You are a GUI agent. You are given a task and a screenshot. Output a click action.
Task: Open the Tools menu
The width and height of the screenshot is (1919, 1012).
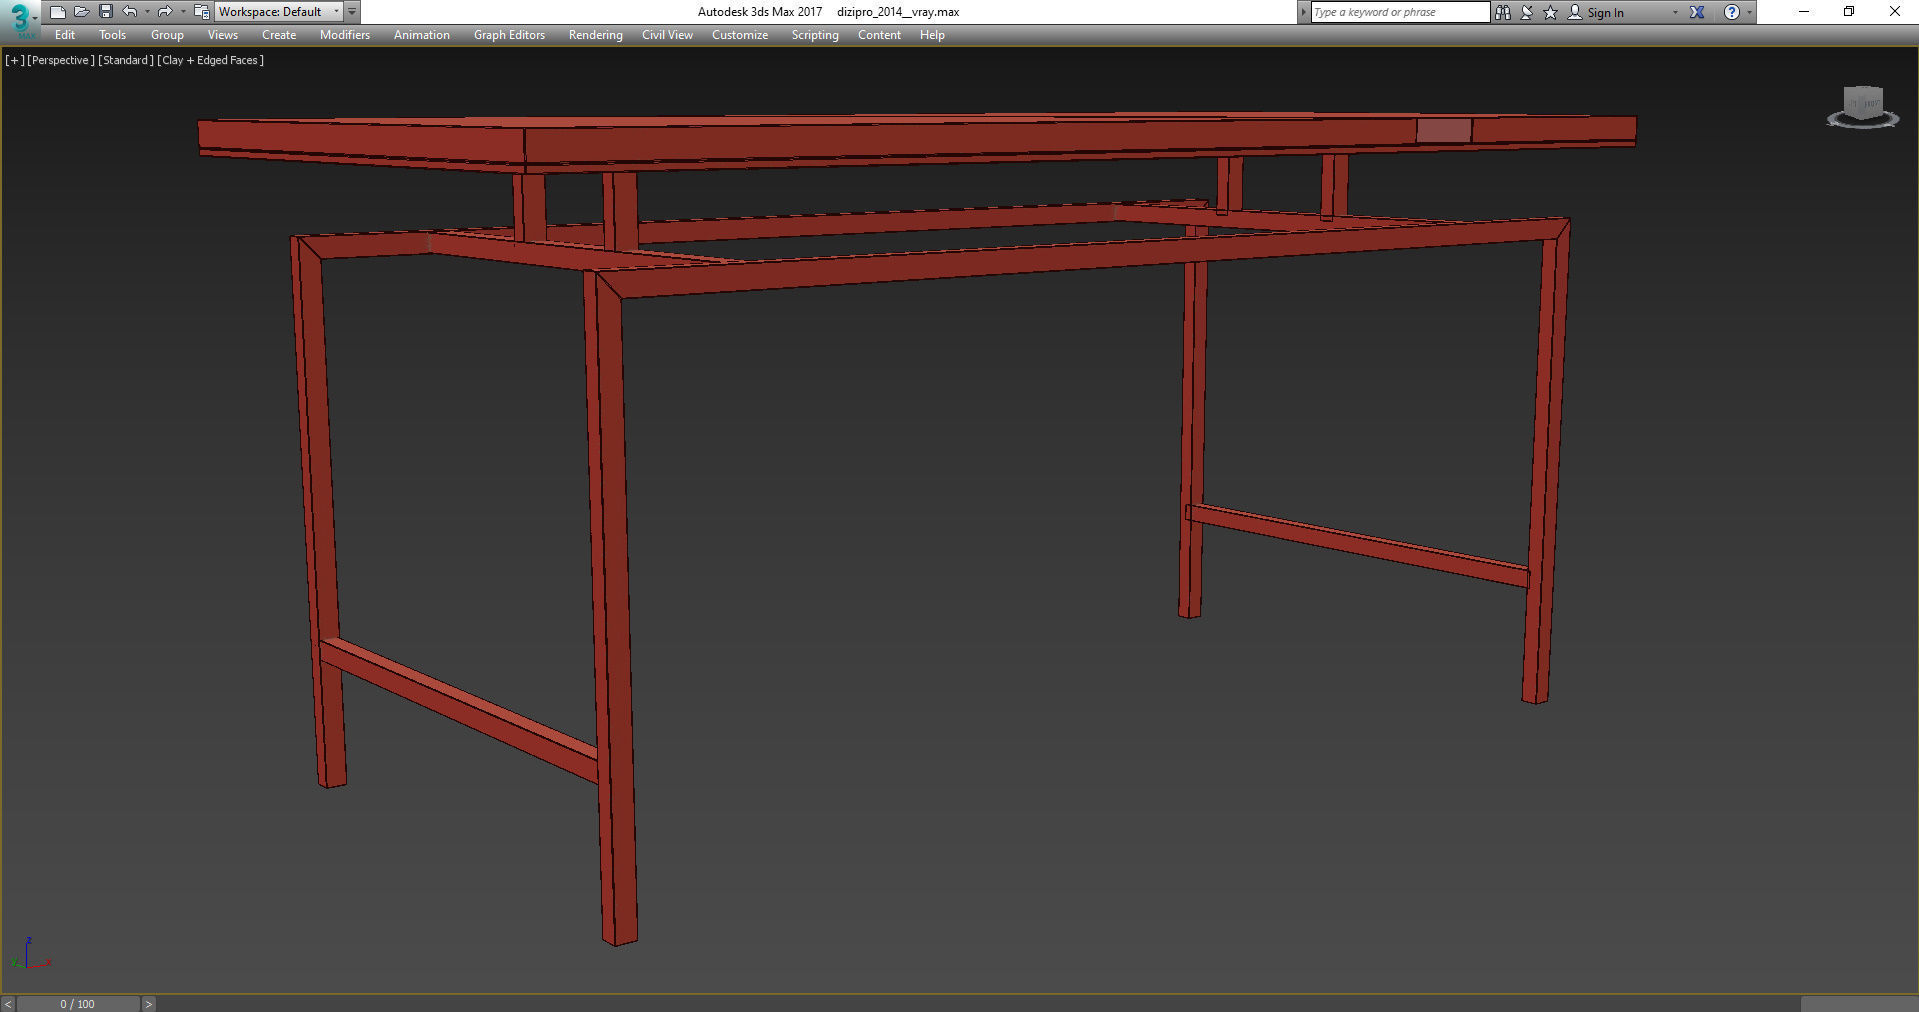click(112, 35)
